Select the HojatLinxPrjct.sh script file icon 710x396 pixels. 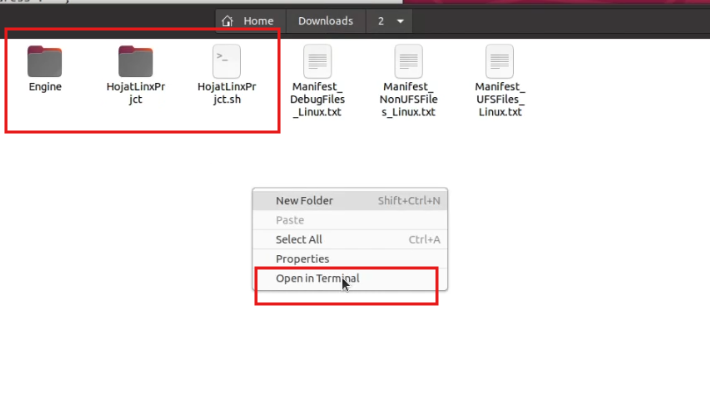pos(226,62)
